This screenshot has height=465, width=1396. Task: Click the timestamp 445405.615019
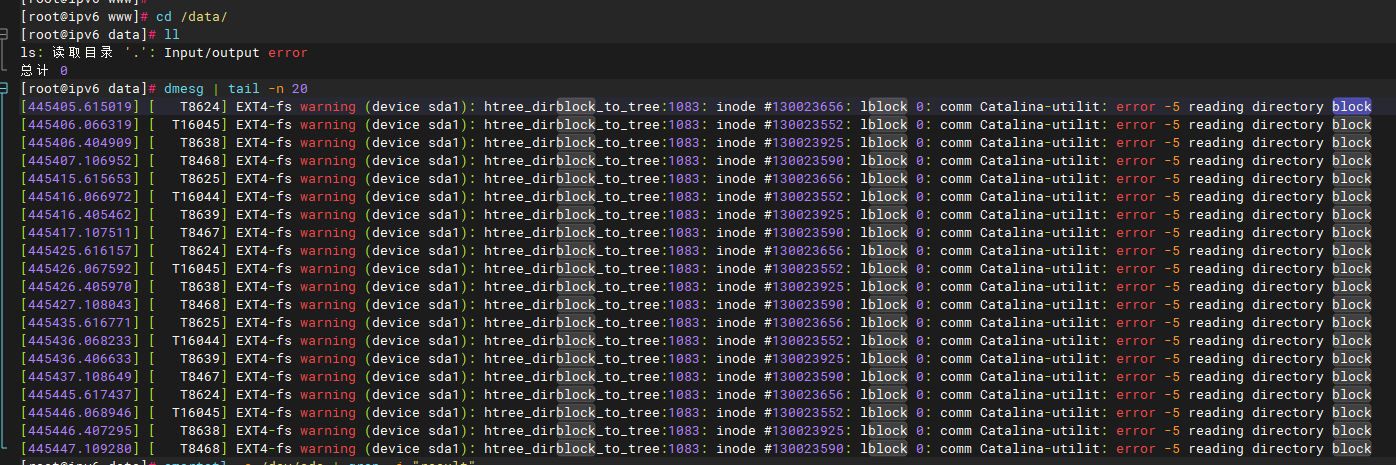pos(80,107)
